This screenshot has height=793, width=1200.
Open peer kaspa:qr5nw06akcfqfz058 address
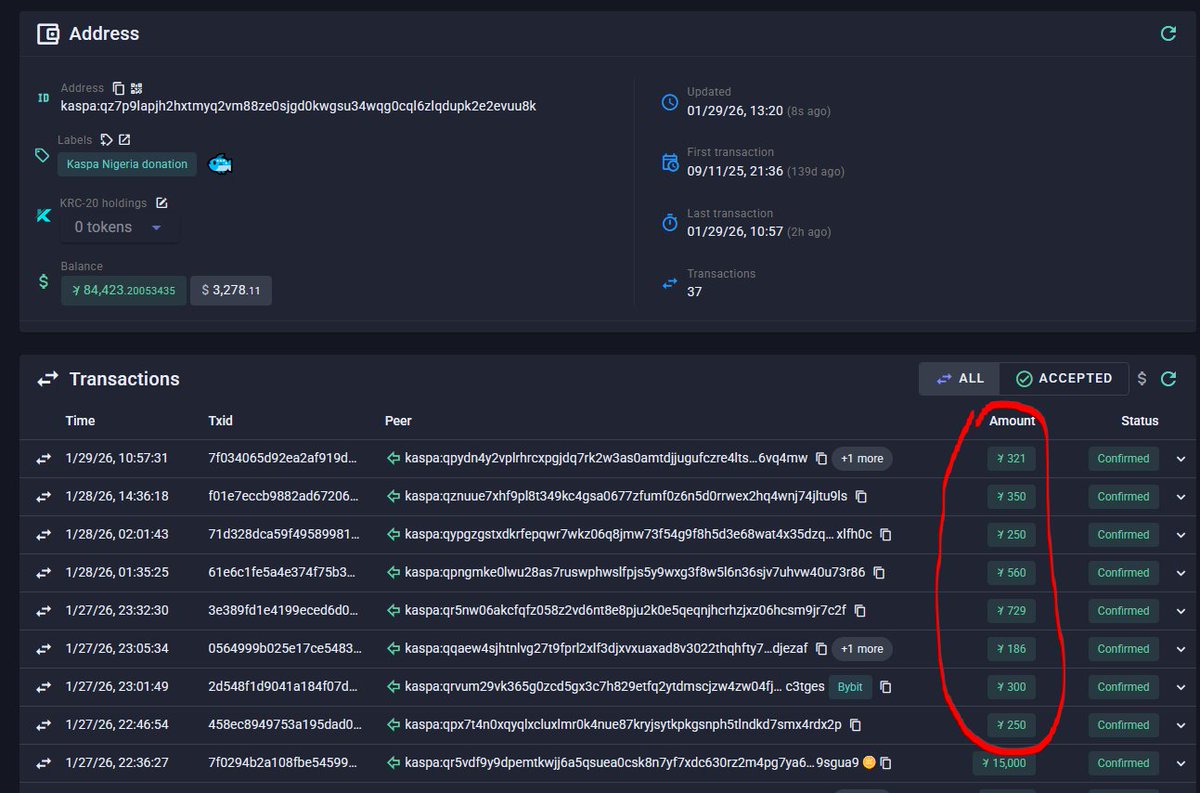point(625,611)
